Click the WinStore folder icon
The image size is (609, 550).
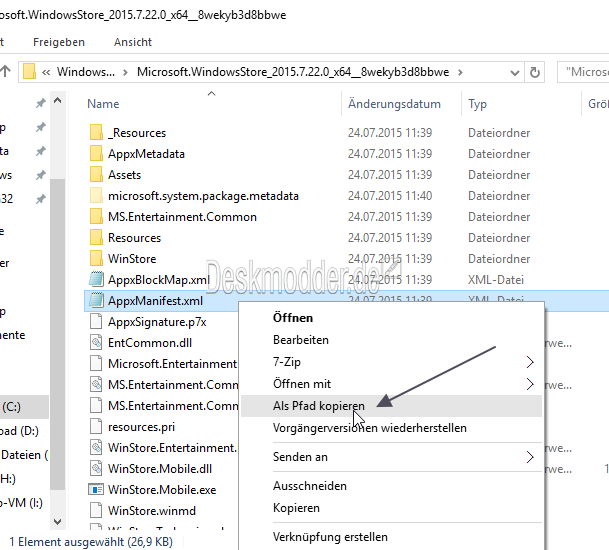coord(96,258)
